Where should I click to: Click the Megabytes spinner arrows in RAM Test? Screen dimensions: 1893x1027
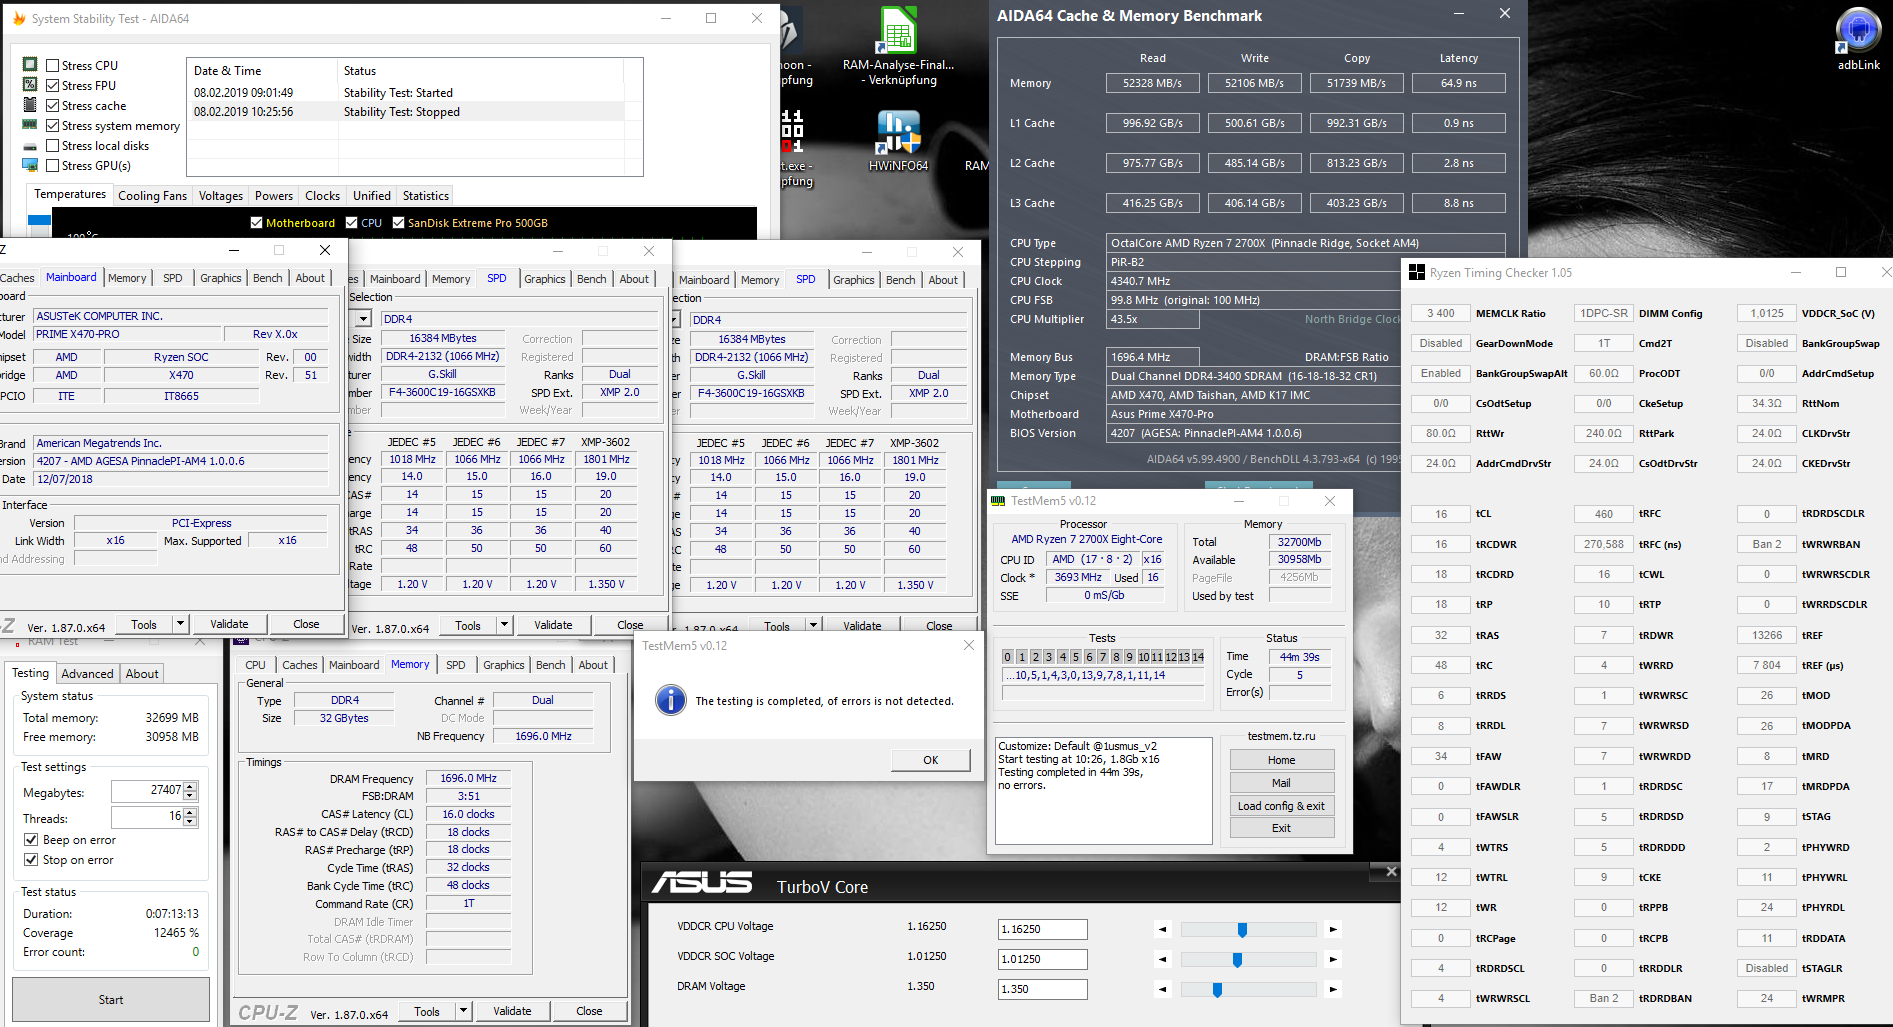190,791
